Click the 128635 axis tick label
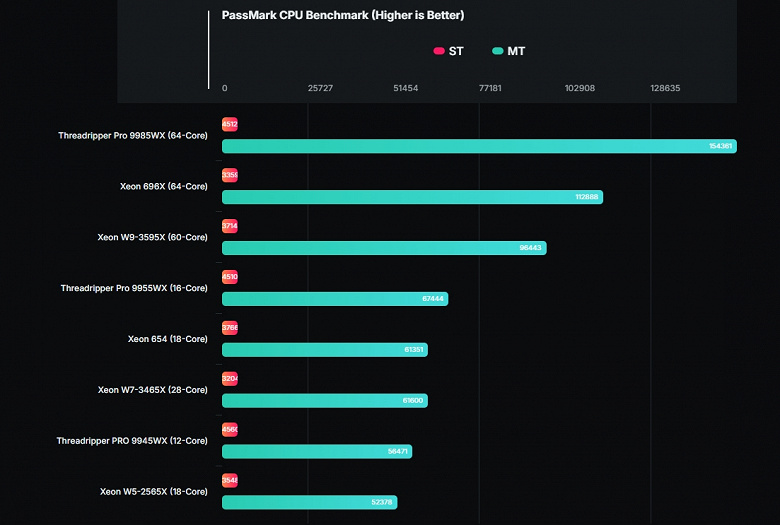Viewport: 780px width, 525px height. pos(665,88)
